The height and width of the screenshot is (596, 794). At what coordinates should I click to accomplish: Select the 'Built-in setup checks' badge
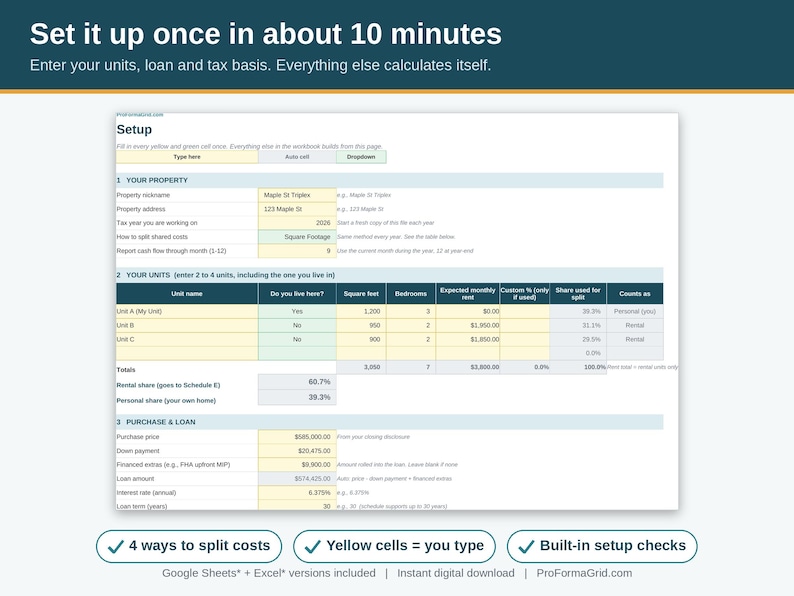602,546
